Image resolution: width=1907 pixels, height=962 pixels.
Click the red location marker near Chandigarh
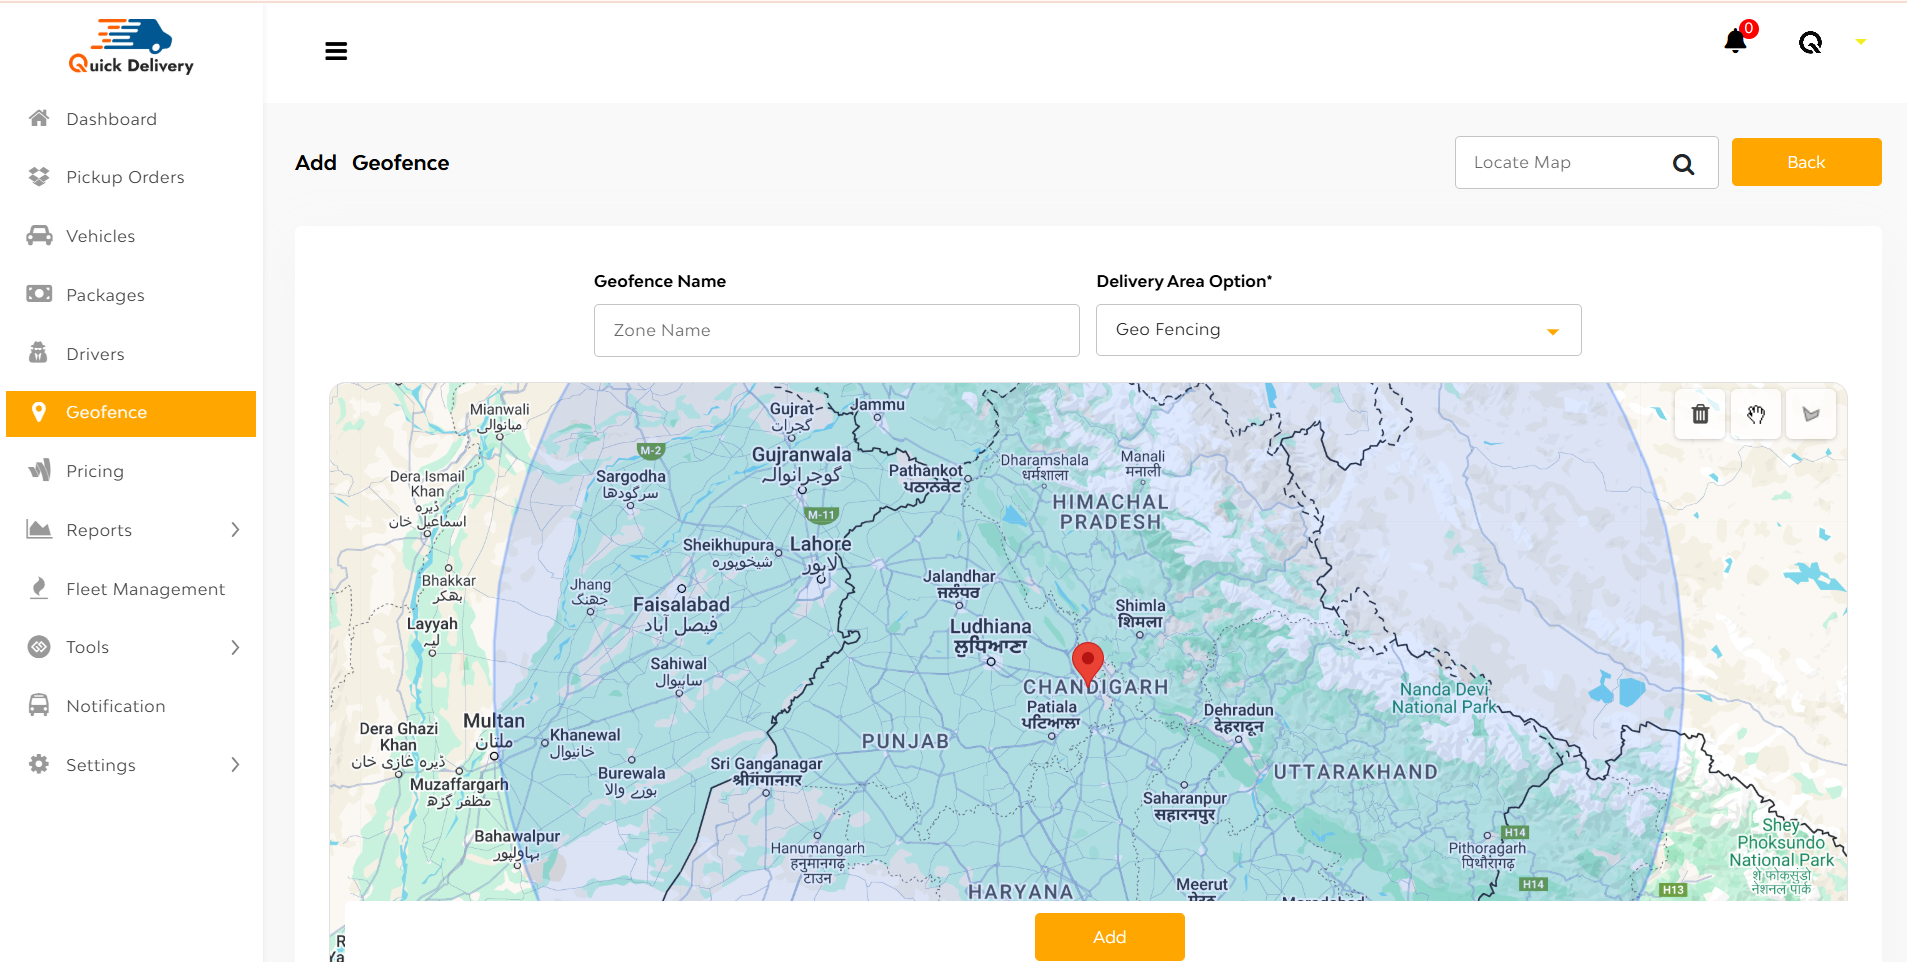(1088, 664)
